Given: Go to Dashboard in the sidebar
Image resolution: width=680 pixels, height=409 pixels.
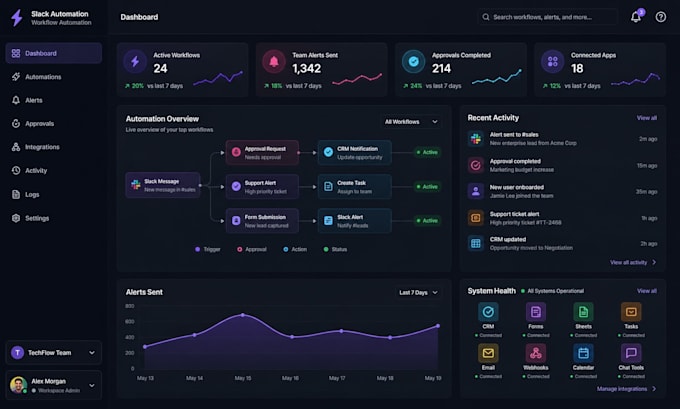Looking at the screenshot, I should click(x=54, y=53).
